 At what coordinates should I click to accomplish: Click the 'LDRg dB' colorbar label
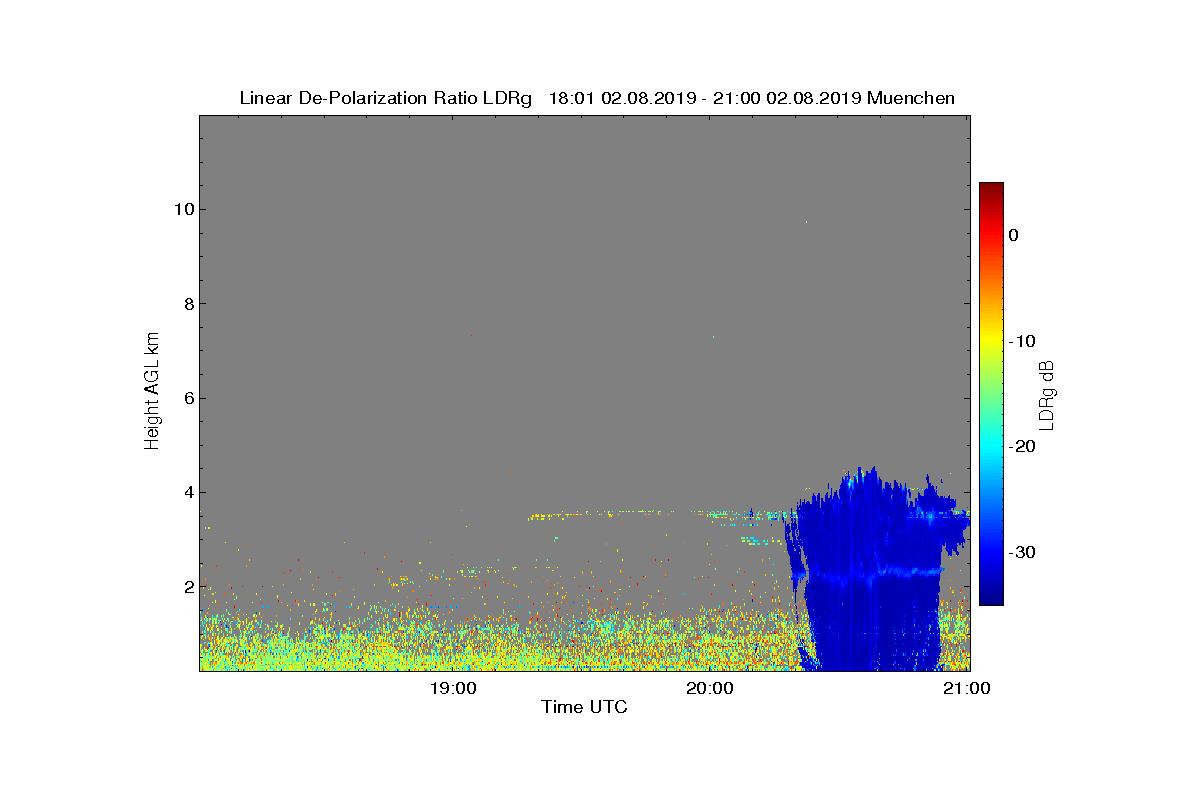[1047, 395]
